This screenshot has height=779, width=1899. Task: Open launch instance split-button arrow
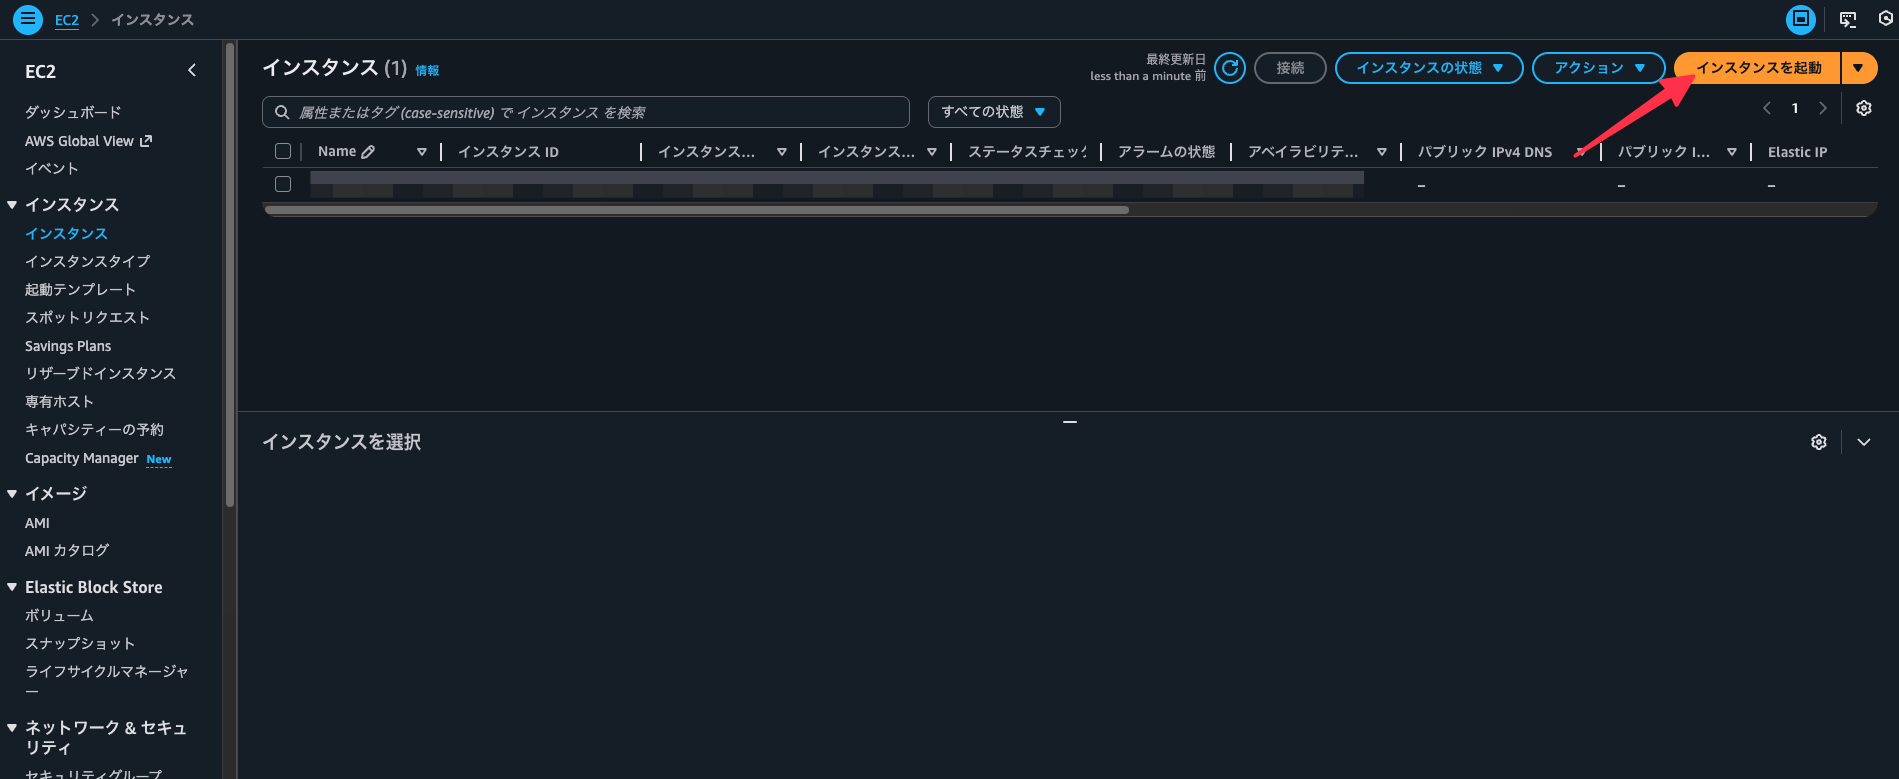coord(1858,68)
